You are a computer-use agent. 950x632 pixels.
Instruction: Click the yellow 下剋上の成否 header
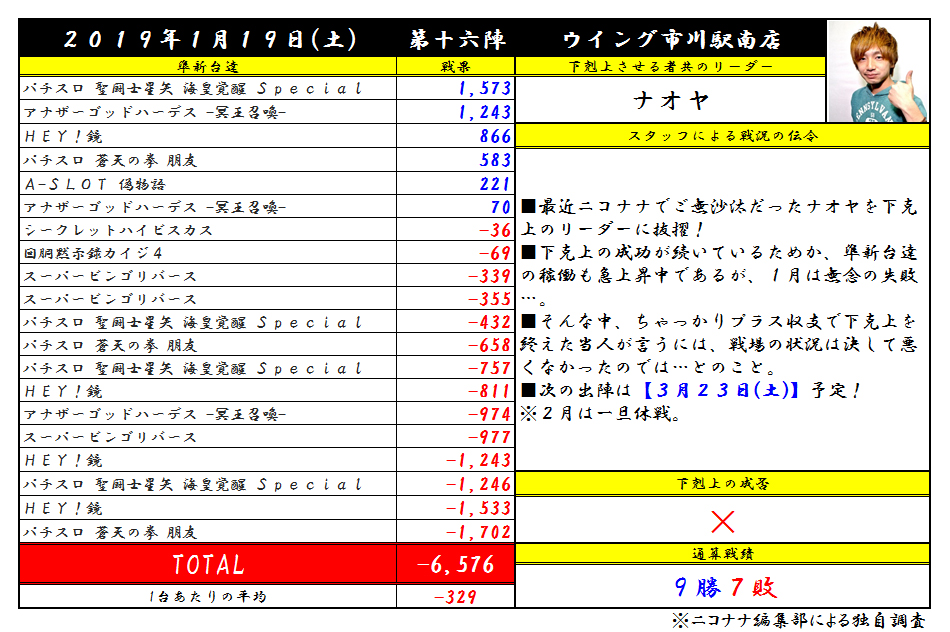[722, 484]
